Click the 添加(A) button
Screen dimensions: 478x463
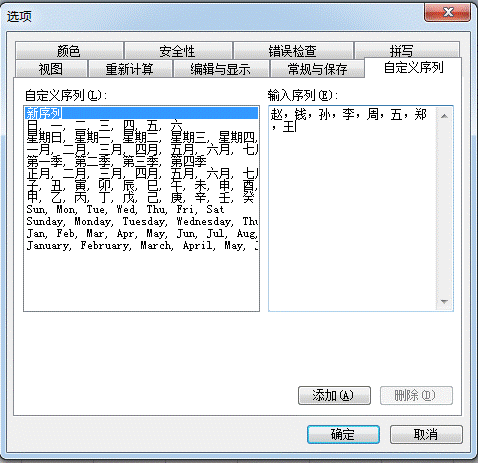point(334,395)
